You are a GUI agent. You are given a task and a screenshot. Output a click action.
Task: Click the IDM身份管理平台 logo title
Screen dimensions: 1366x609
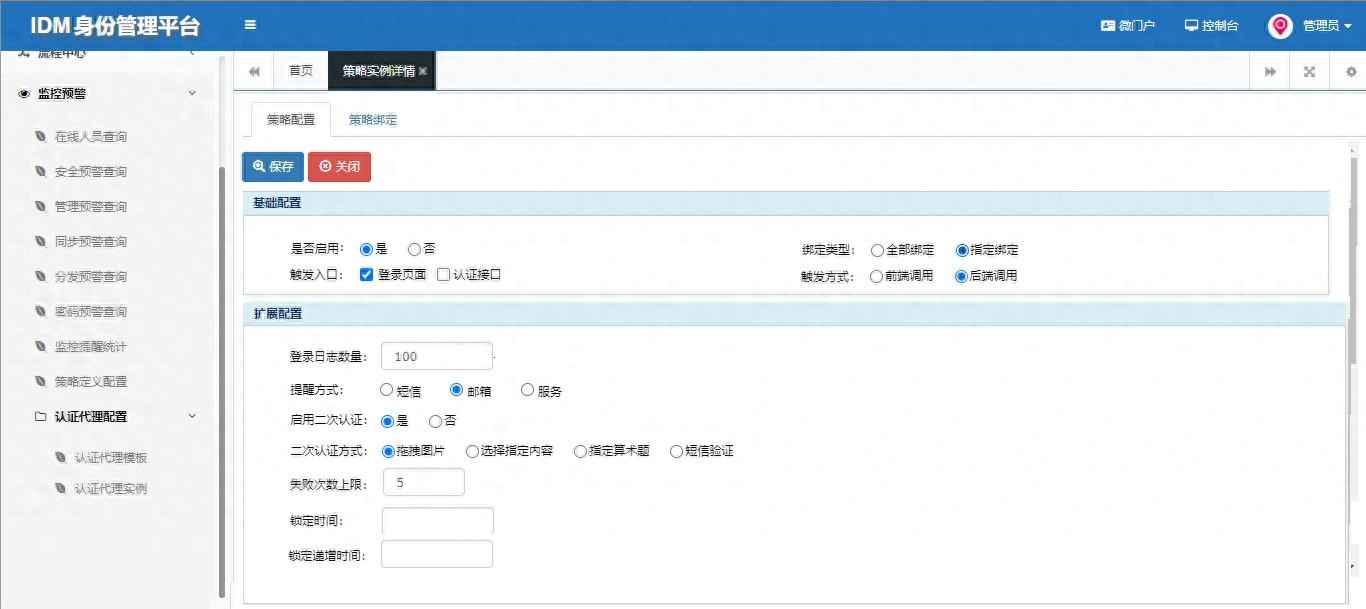tap(115, 26)
